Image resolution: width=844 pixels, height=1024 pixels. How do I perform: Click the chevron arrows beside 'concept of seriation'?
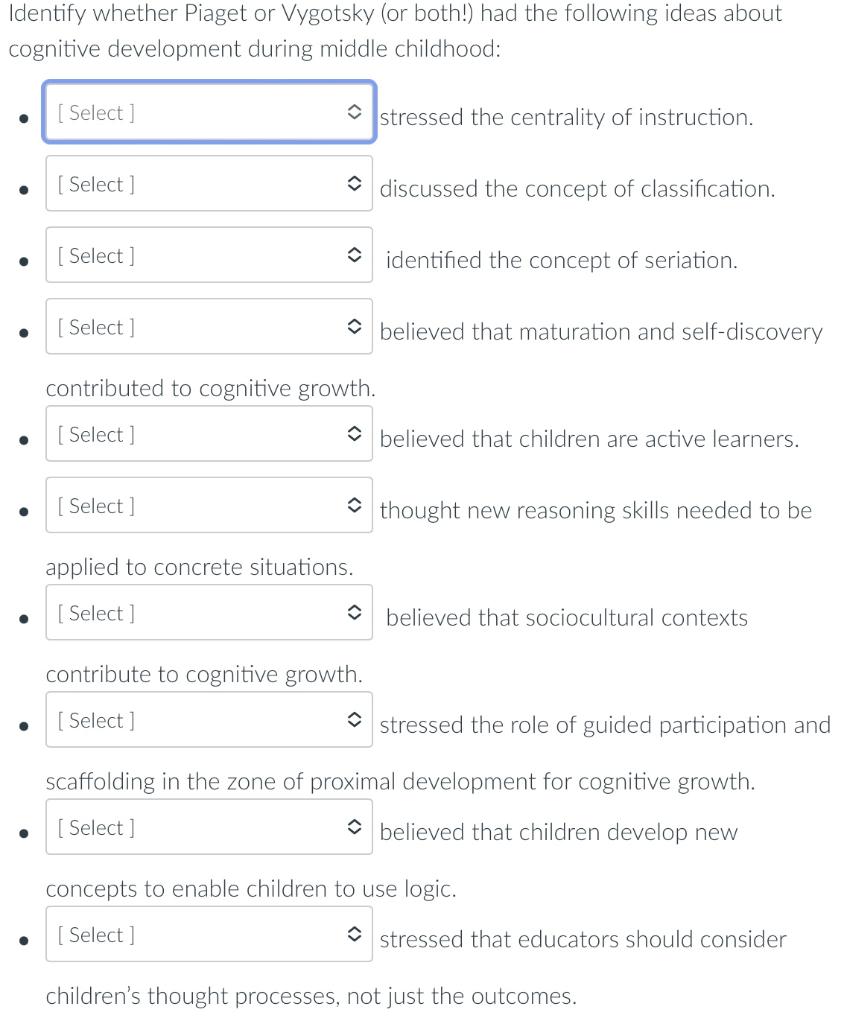coord(353,256)
